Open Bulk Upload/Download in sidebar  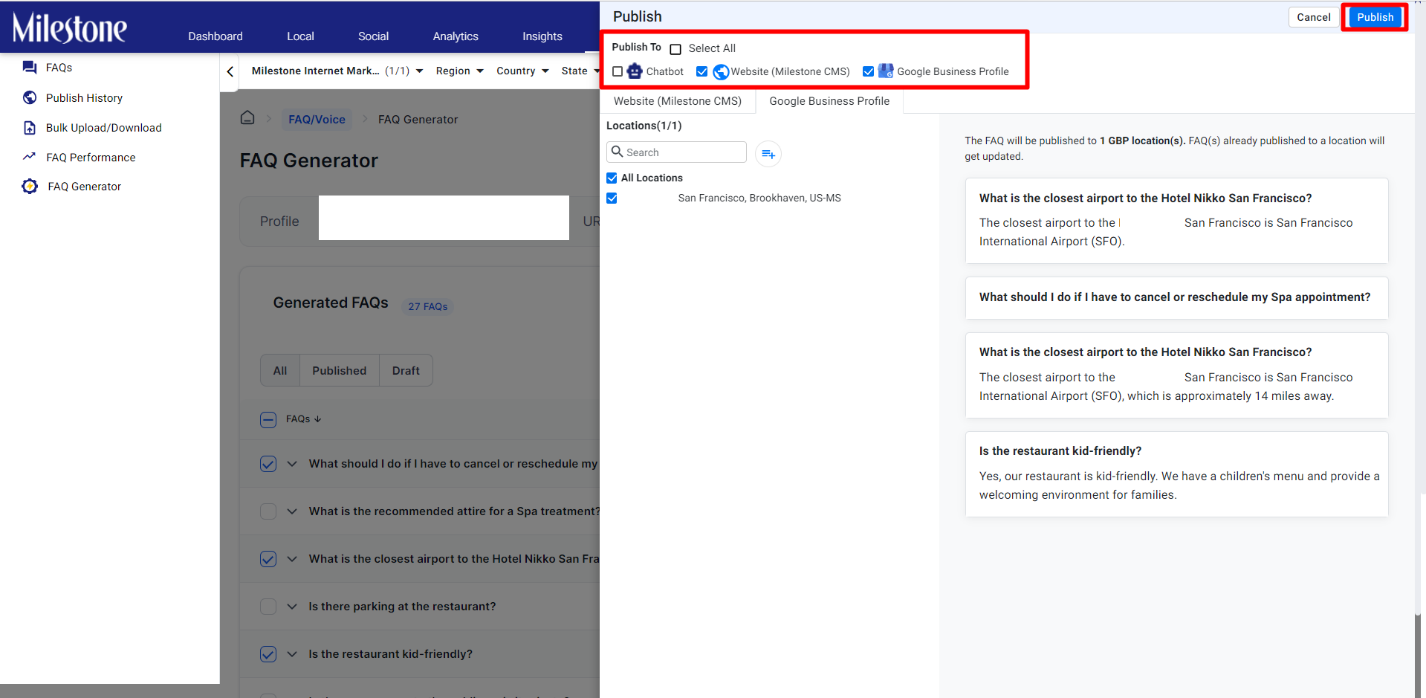pyautogui.click(x=104, y=128)
